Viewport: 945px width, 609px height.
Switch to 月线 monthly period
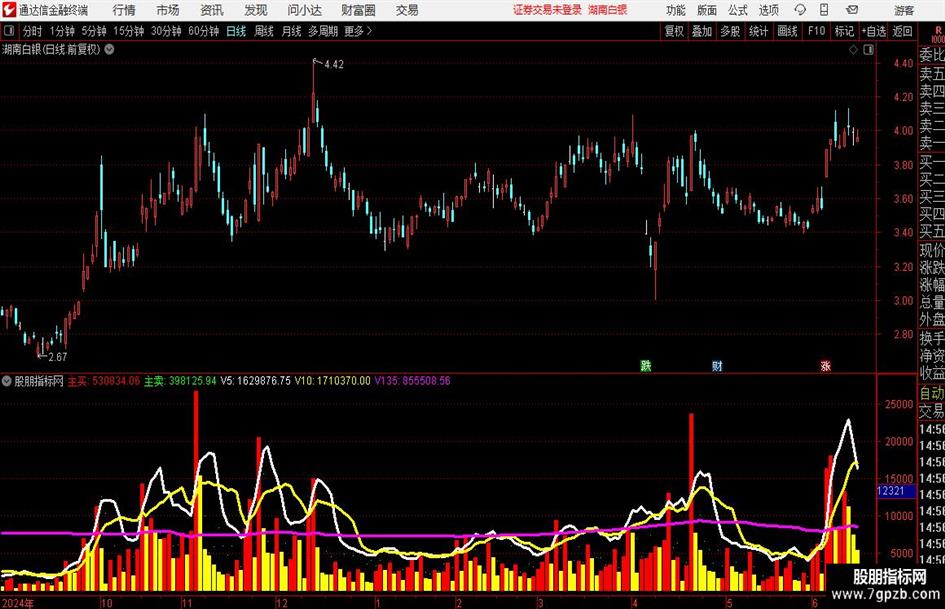tap(292, 31)
